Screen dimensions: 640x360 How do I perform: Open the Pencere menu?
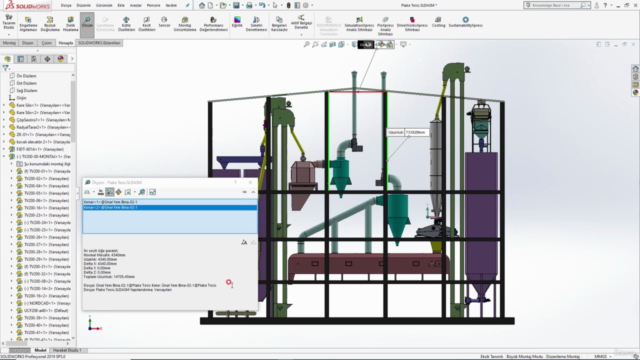click(x=153, y=5)
